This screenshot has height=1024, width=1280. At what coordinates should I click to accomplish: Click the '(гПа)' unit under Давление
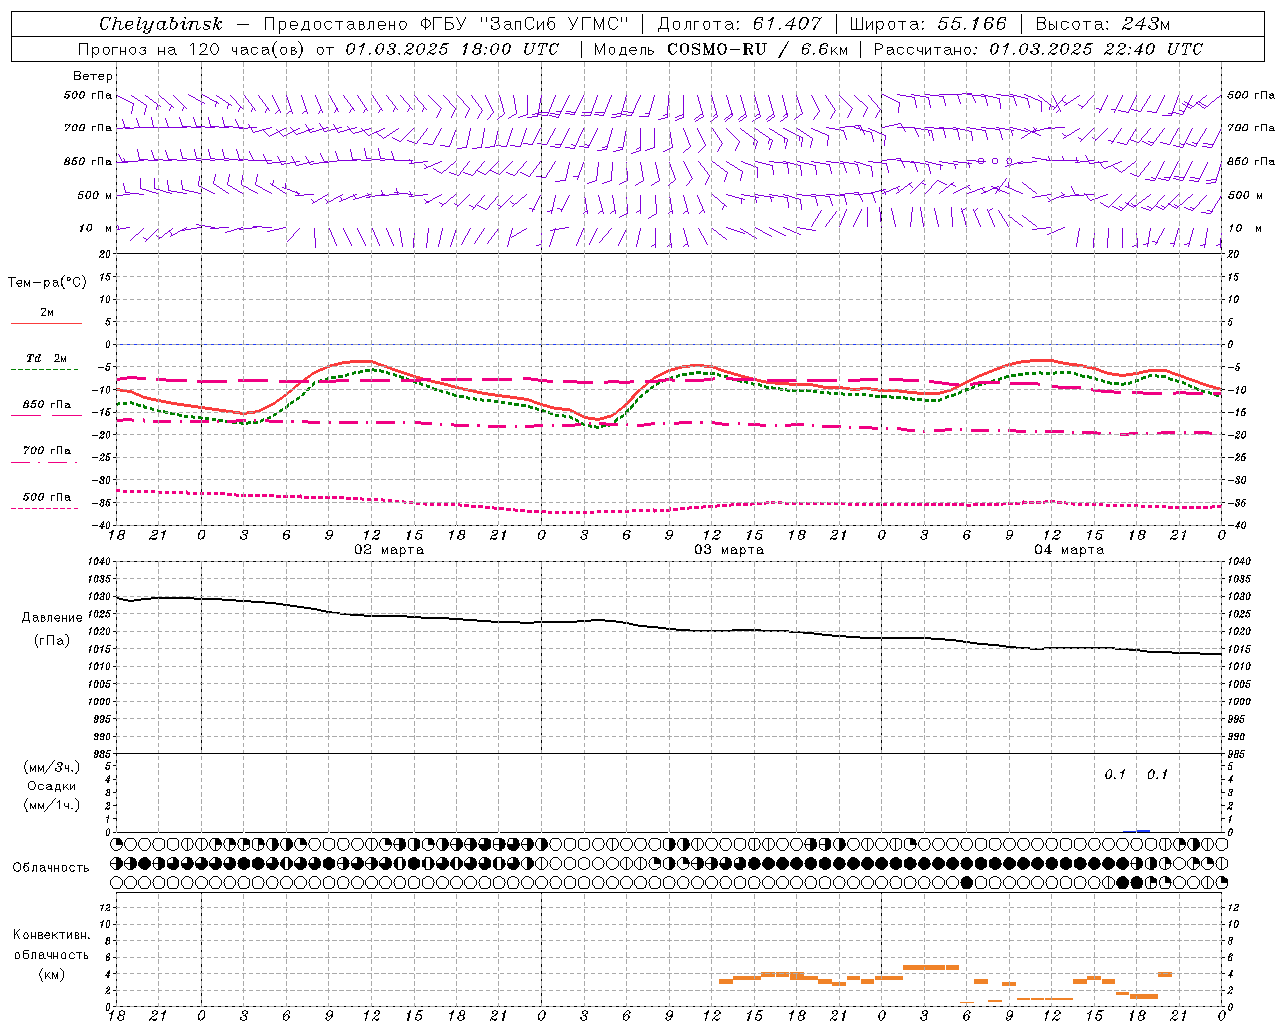pos(52,640)
